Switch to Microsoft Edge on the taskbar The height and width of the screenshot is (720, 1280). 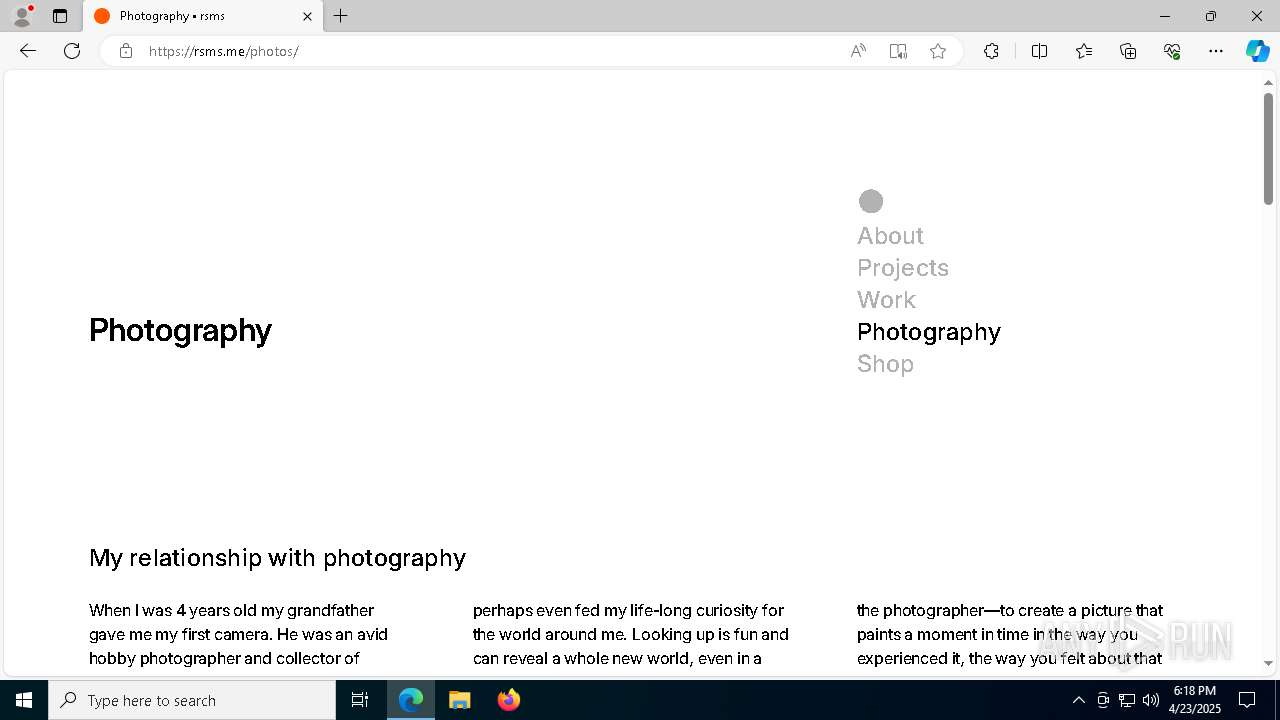coord(411,700)
